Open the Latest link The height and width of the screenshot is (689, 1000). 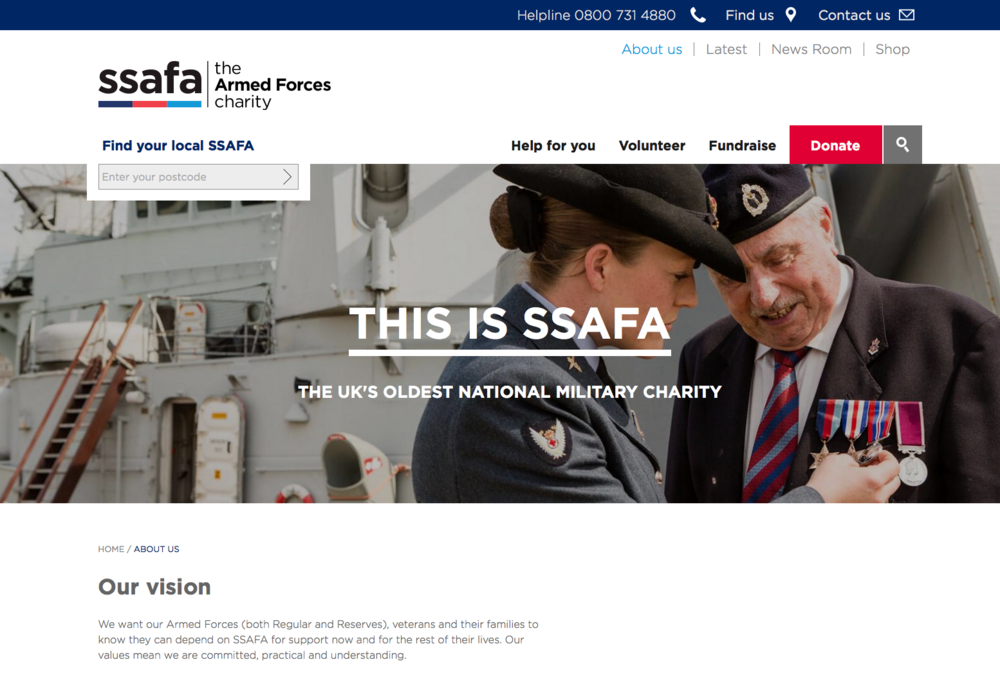726,49
